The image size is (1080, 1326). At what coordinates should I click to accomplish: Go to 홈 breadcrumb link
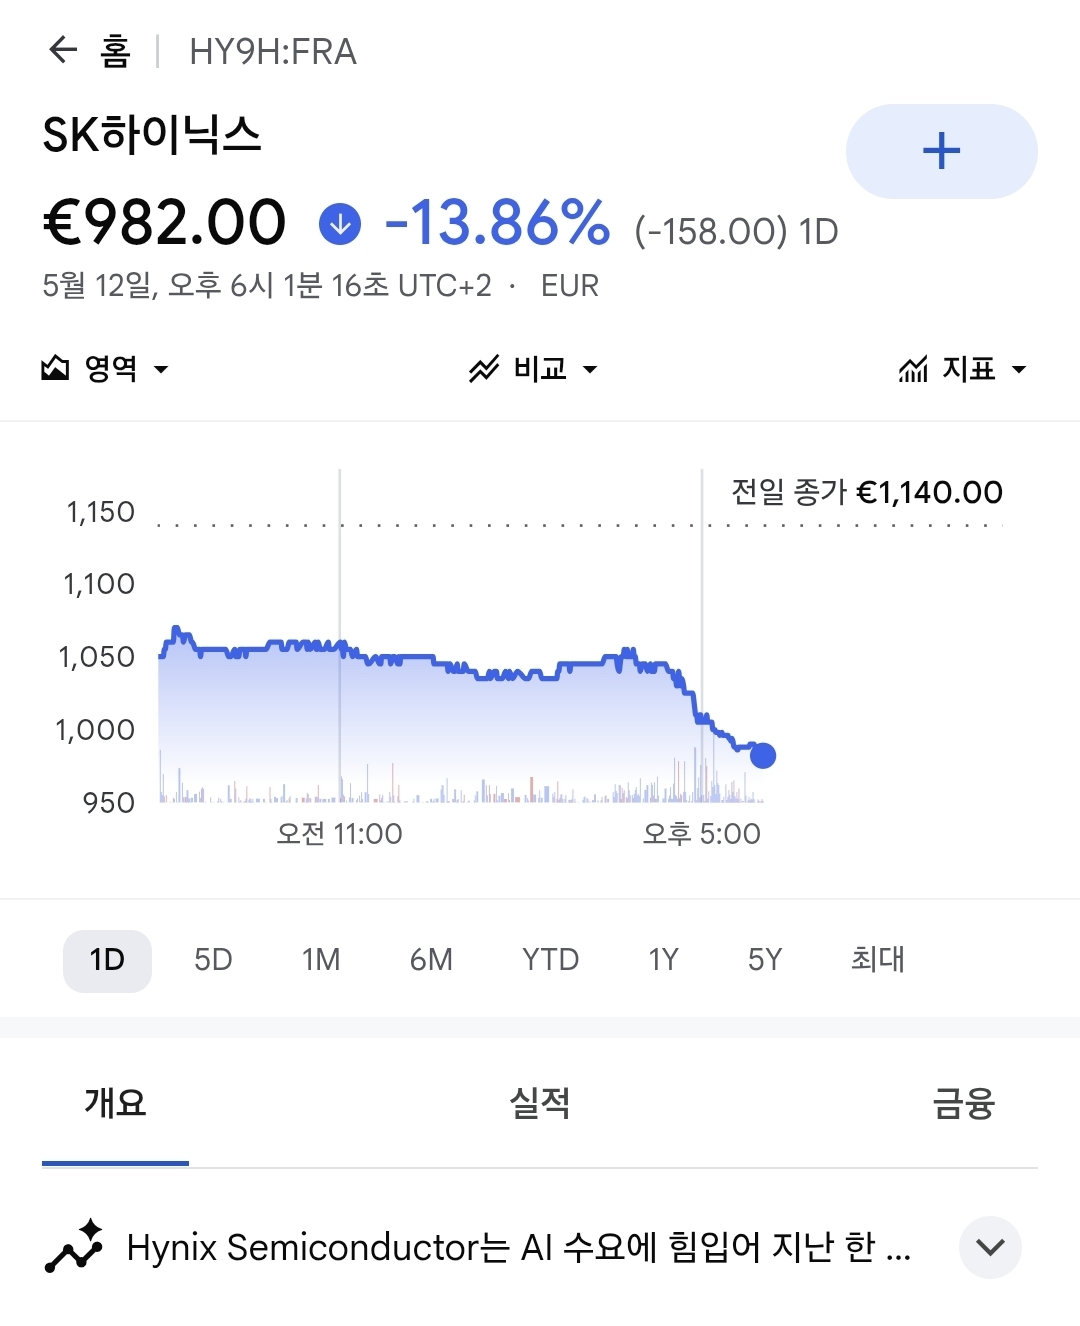click(x=116, y=51)
